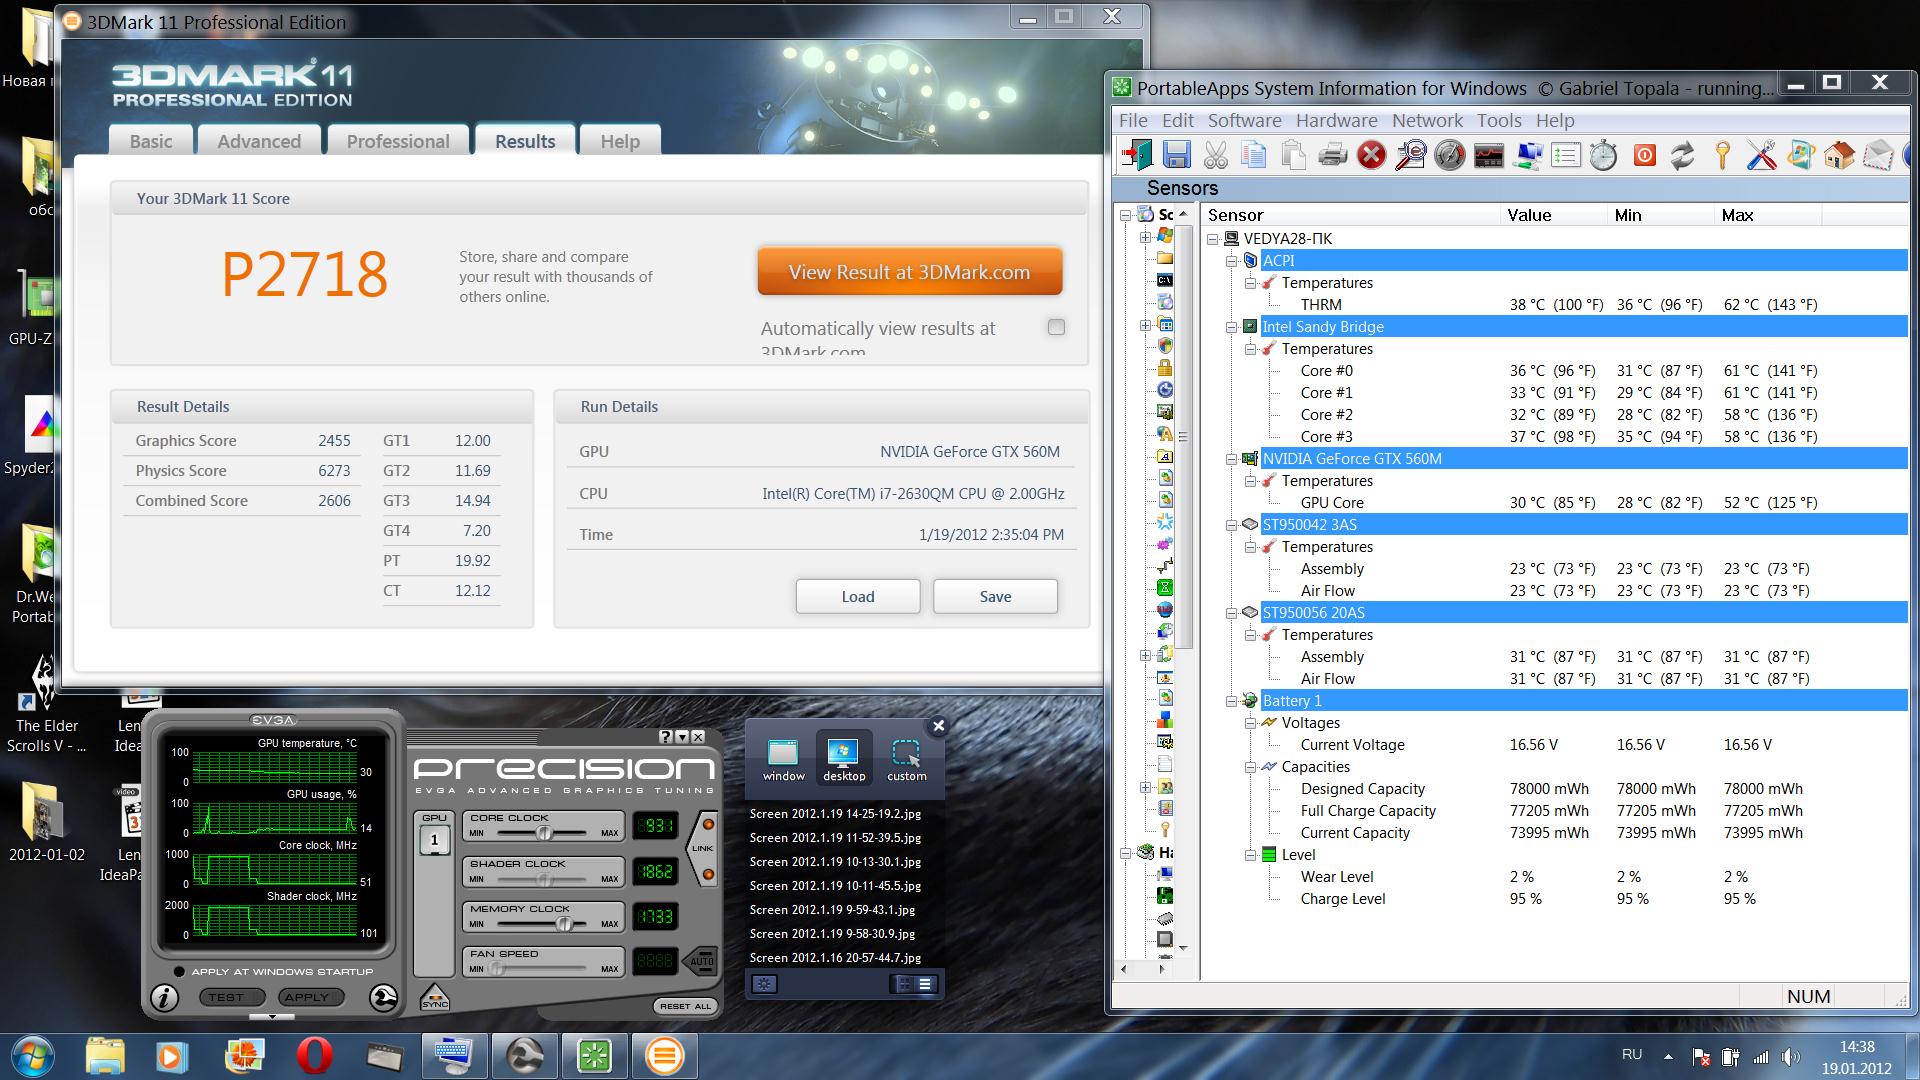
Task: Click the envelope mail icon in SIW toolbar
Action: pos(1878,155)
